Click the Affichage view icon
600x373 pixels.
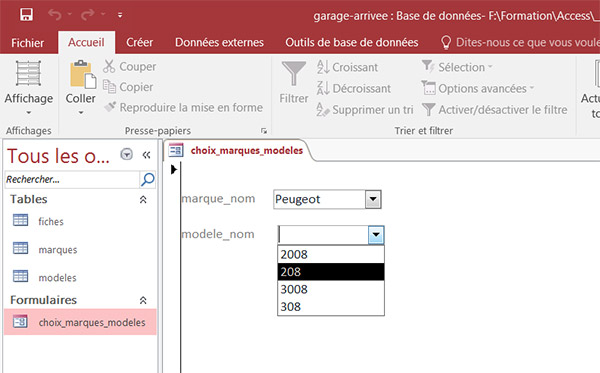[x=28, y=73]
